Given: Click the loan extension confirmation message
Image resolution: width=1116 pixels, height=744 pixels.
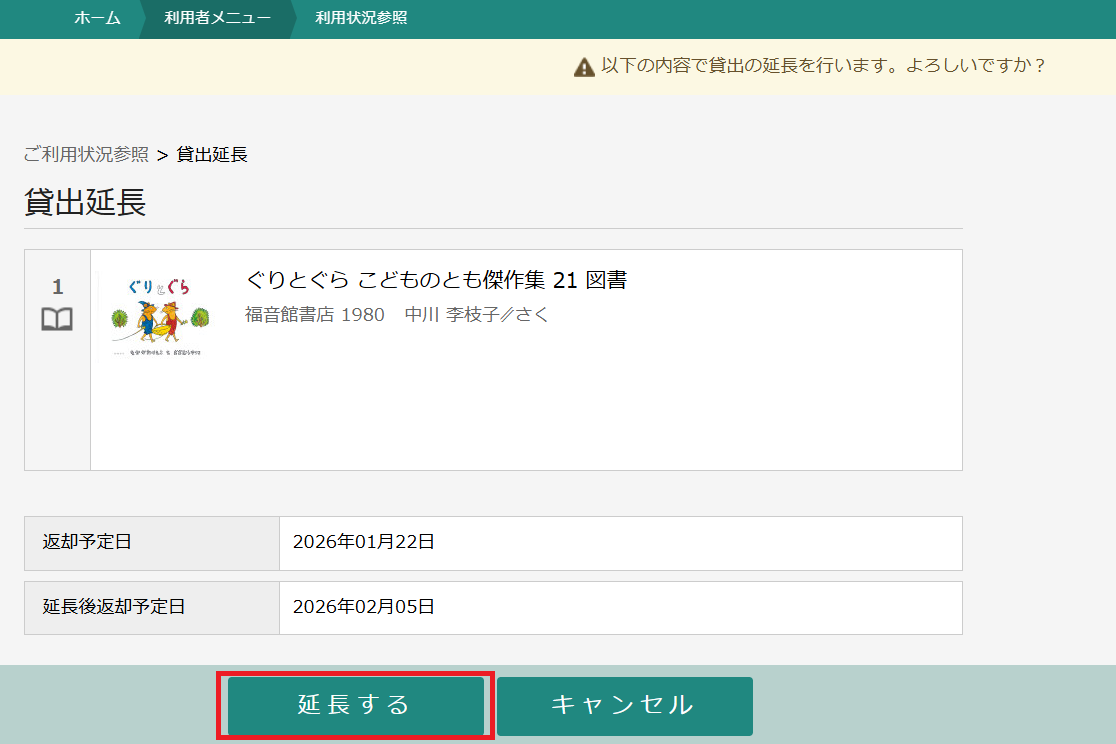Looking at the screenshot, I should [x=823, y=66].
